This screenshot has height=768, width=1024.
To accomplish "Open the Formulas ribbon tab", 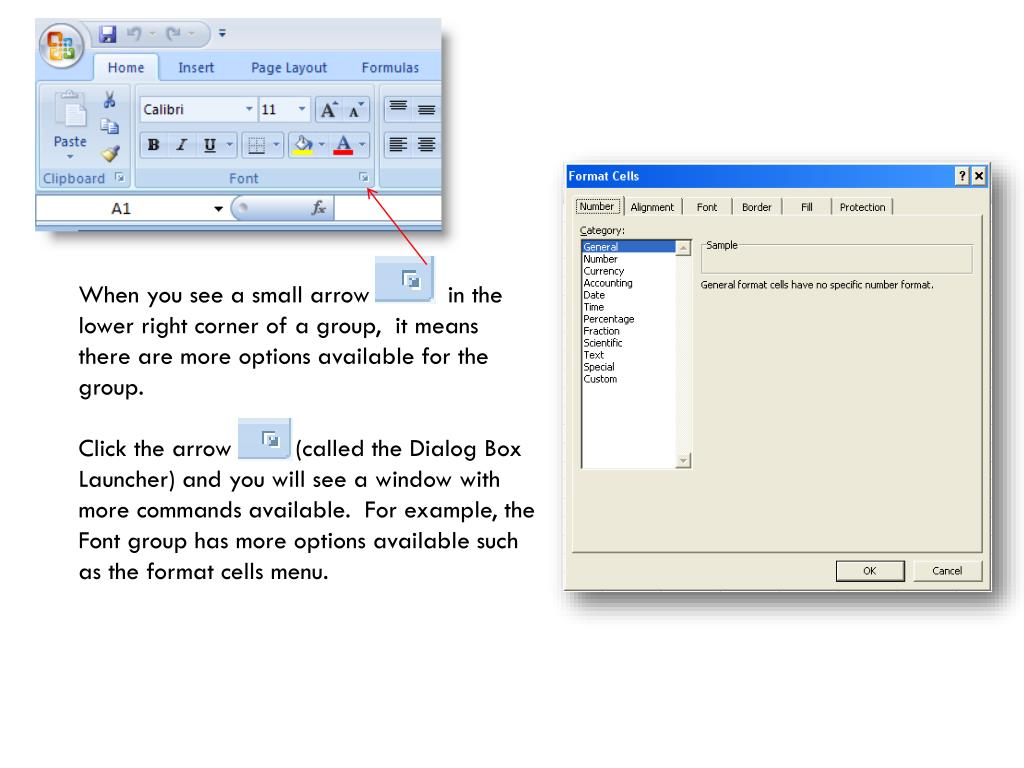I will click(x=391, y=67).
